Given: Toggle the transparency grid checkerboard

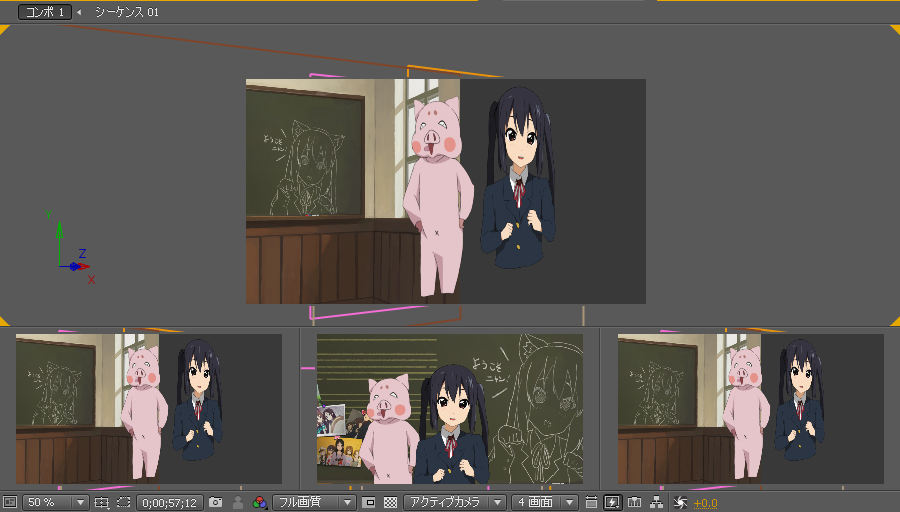Looking at the screenshot, I should pyautogui.click(x=390, y=502).
